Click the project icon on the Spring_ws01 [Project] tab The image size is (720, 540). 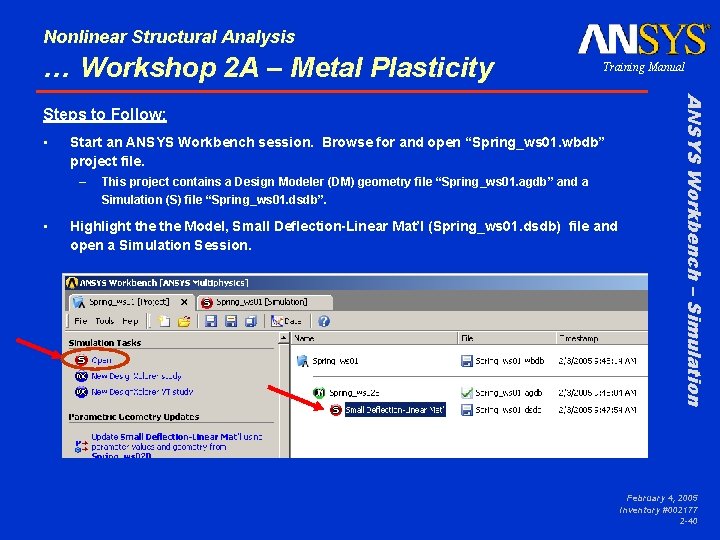[x=79, y=302]
